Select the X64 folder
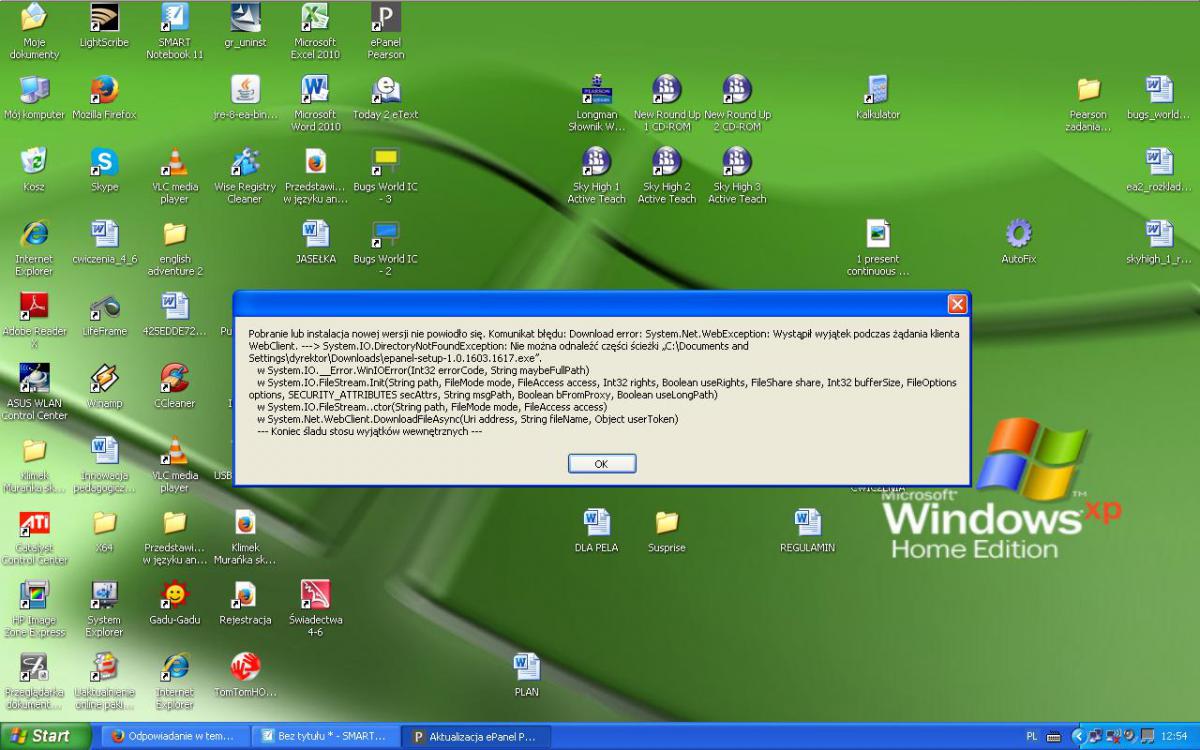 (104, 530)
